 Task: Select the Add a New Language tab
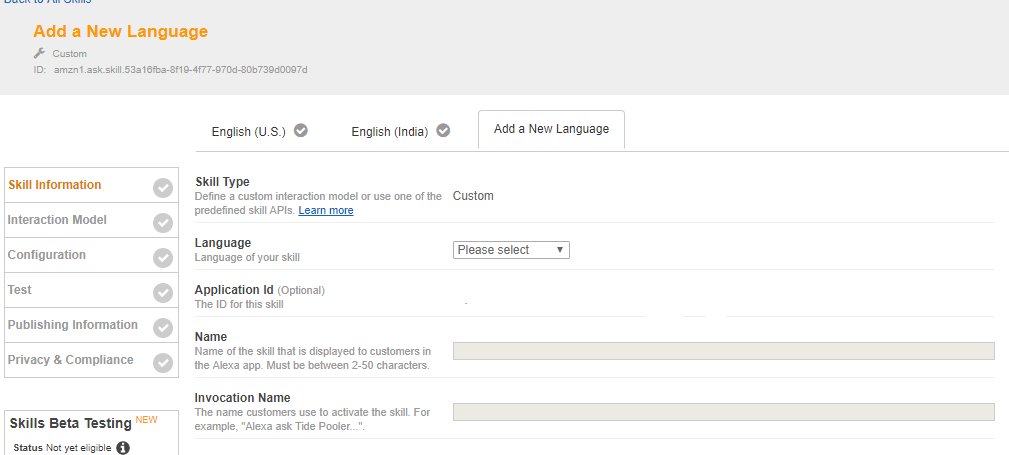pyautogui.click(x=551, y=129)
